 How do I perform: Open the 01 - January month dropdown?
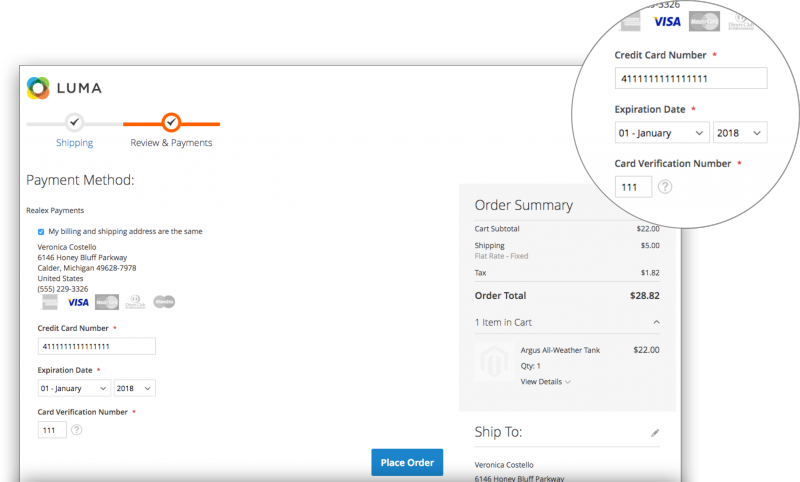pos(74,388)
